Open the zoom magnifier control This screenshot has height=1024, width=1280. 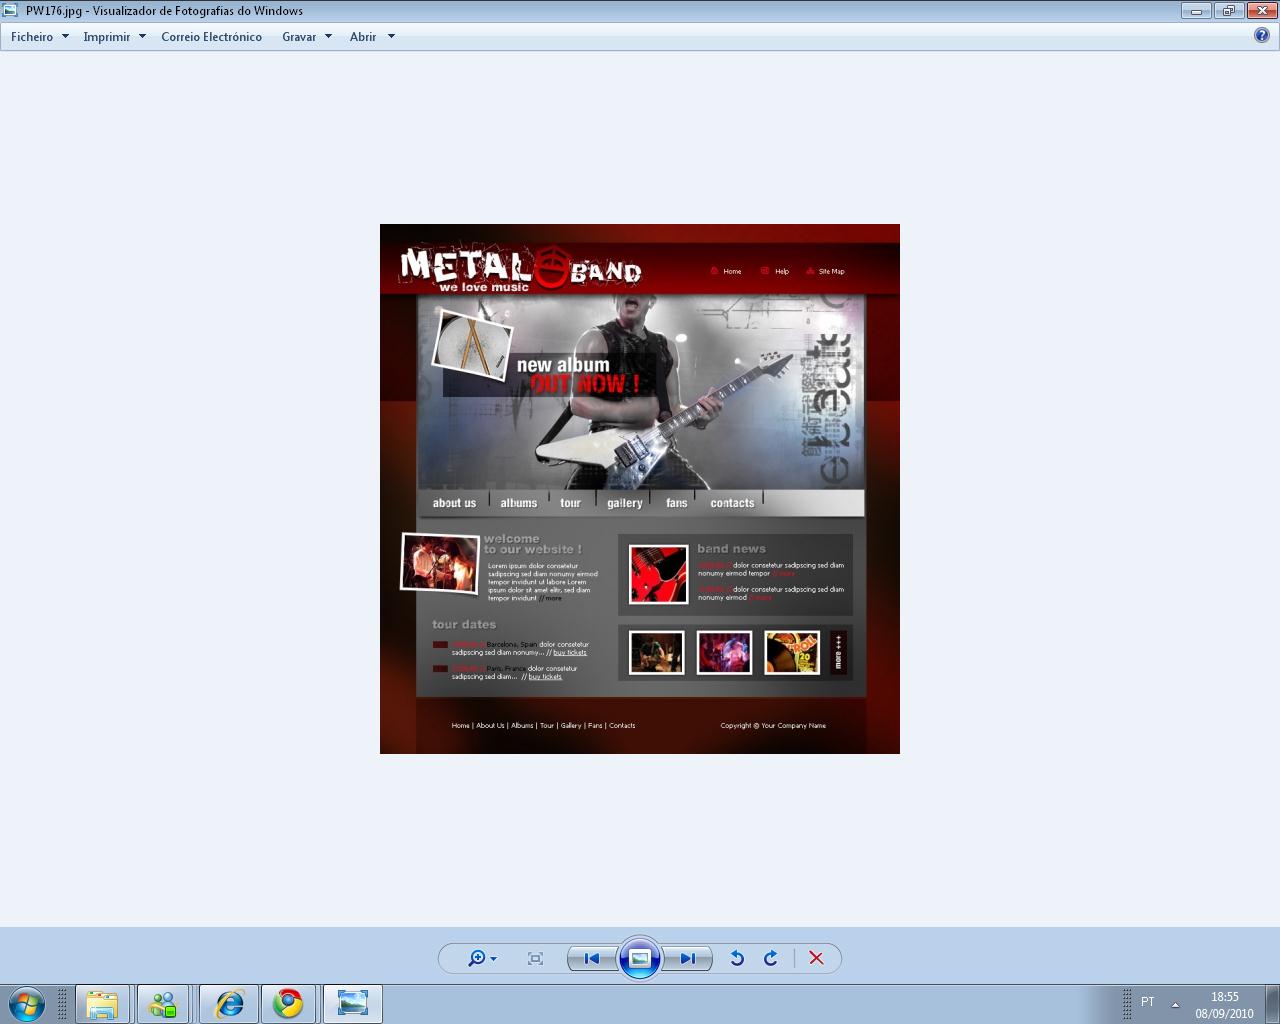point(481,958)
